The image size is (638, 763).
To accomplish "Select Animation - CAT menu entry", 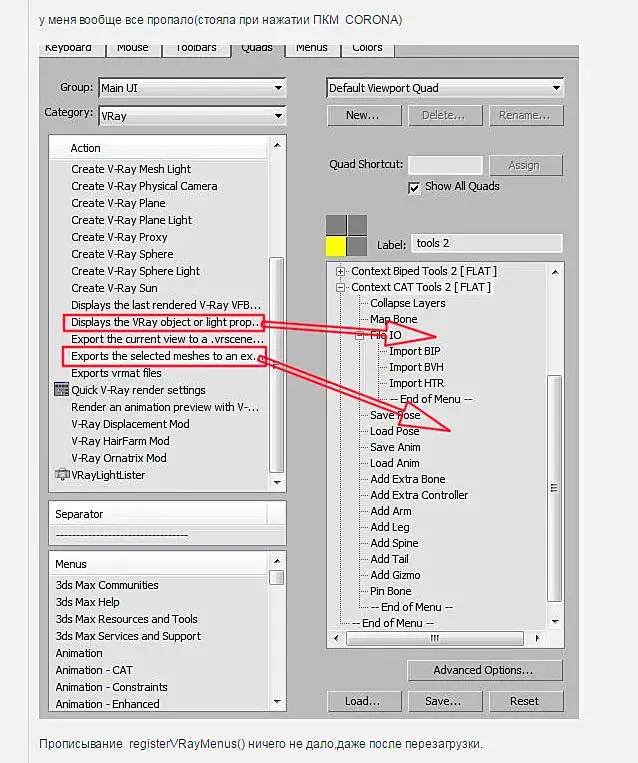I will pyautogui.click(x=94, y=671).
